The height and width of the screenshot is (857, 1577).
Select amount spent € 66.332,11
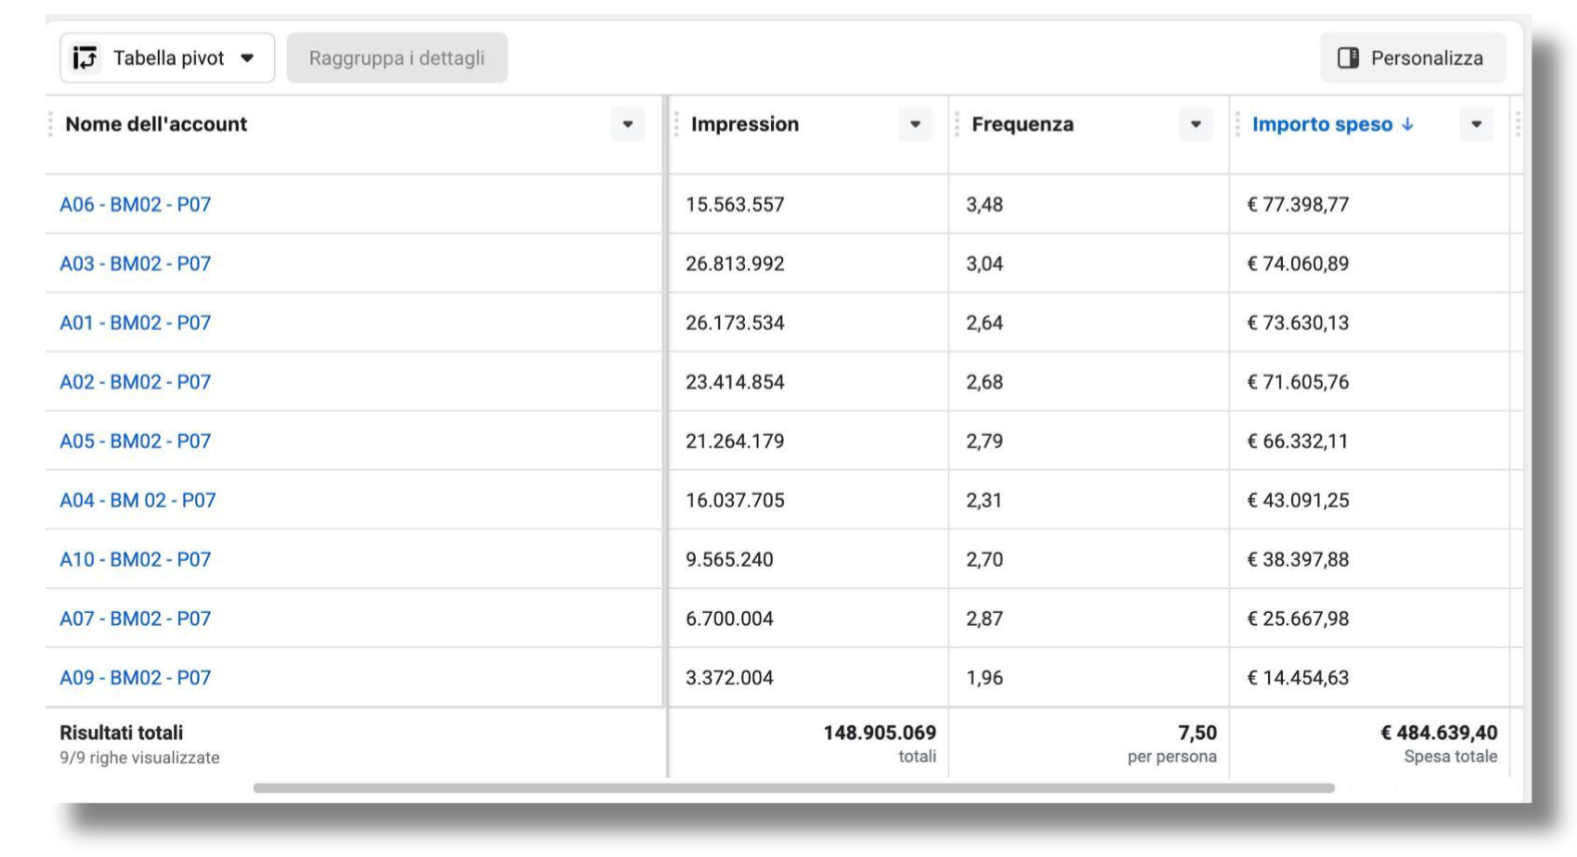pos(1297,440)
